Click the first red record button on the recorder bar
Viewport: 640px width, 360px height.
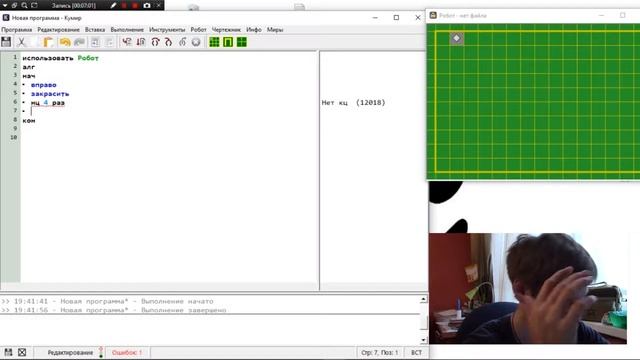click(x=124, y=5)
